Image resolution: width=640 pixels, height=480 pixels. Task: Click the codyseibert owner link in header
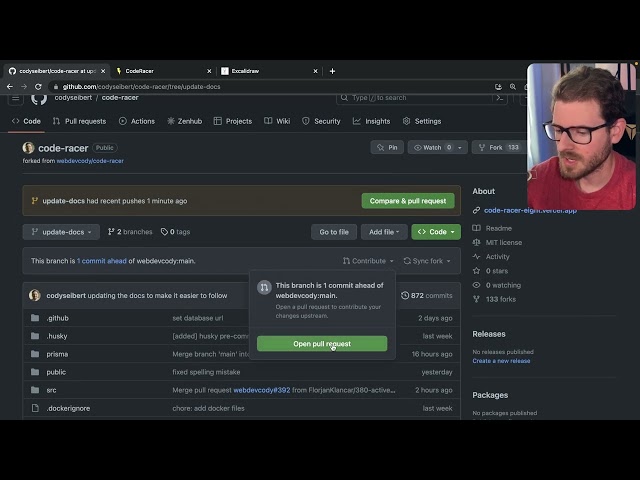73,98
